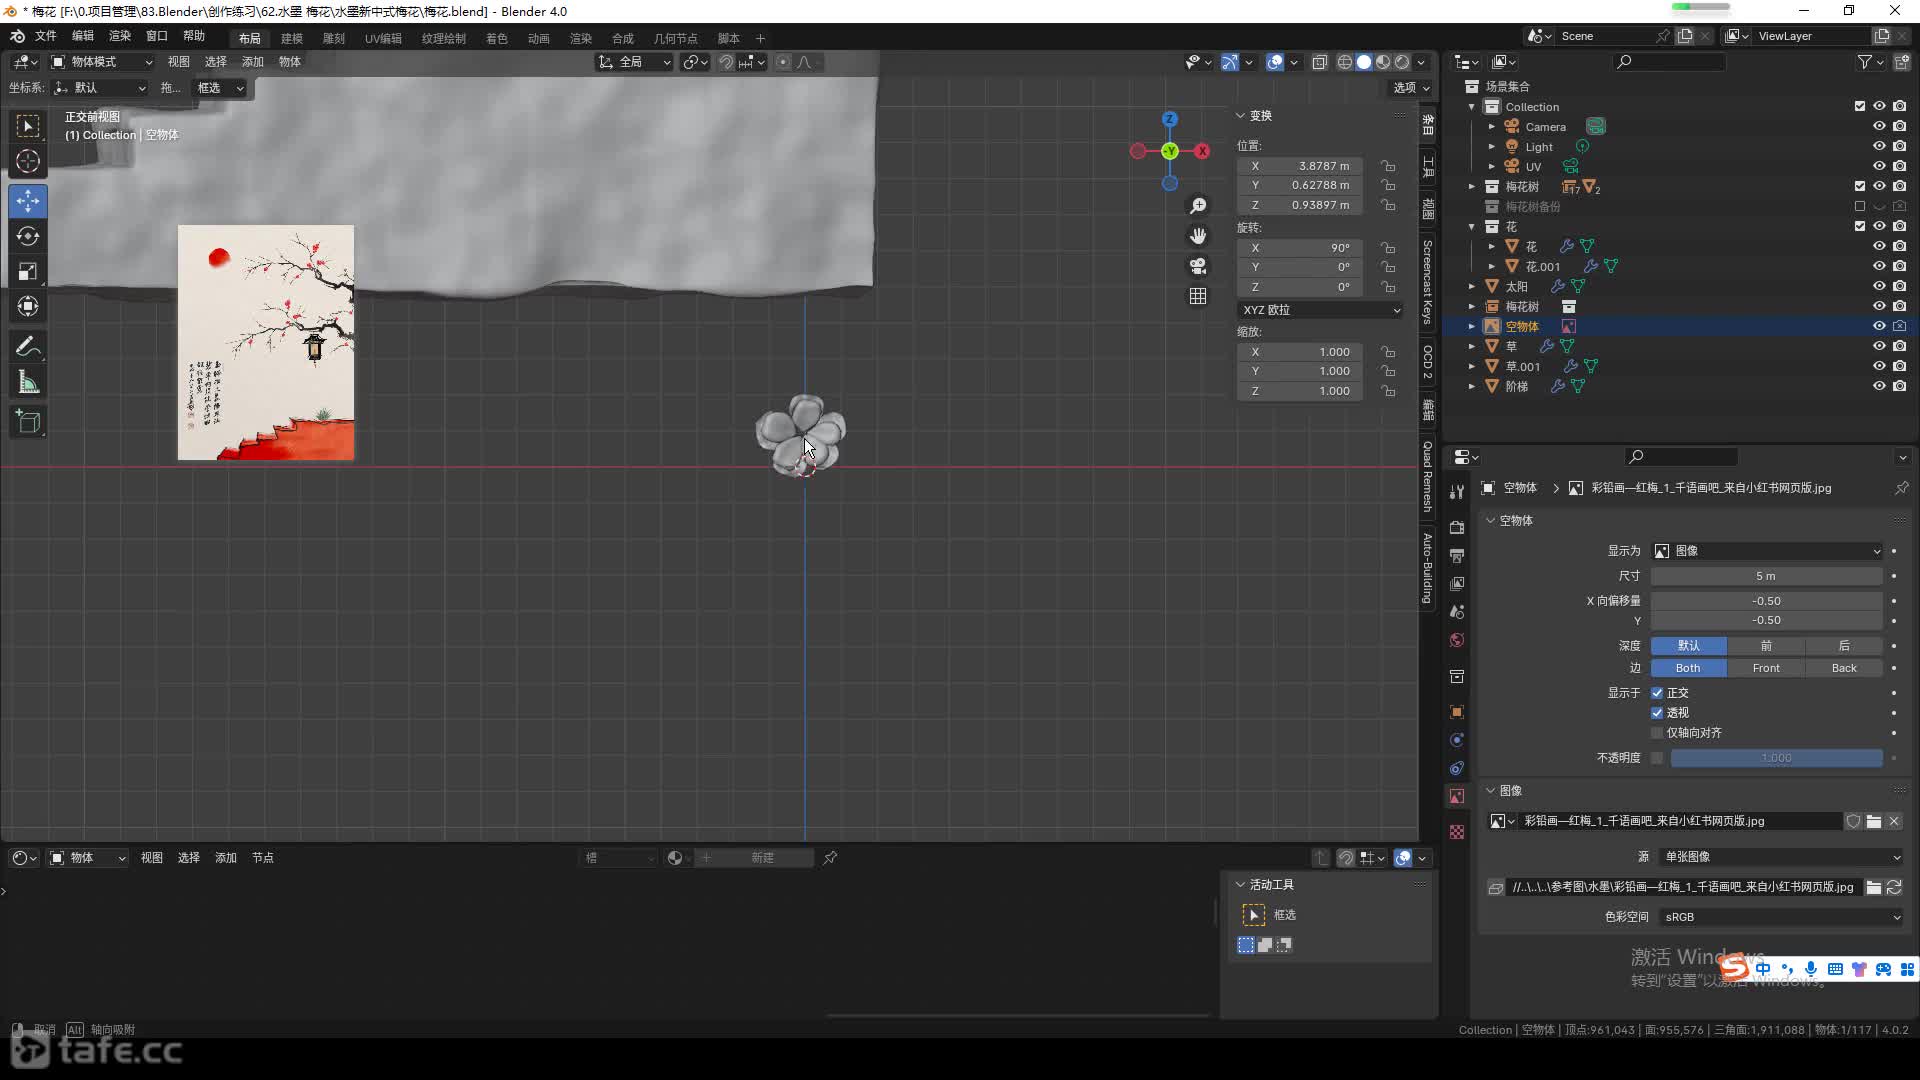
Task: Adjust the 不透明度 1.000 slider
Action: (x=1776, y=758)
